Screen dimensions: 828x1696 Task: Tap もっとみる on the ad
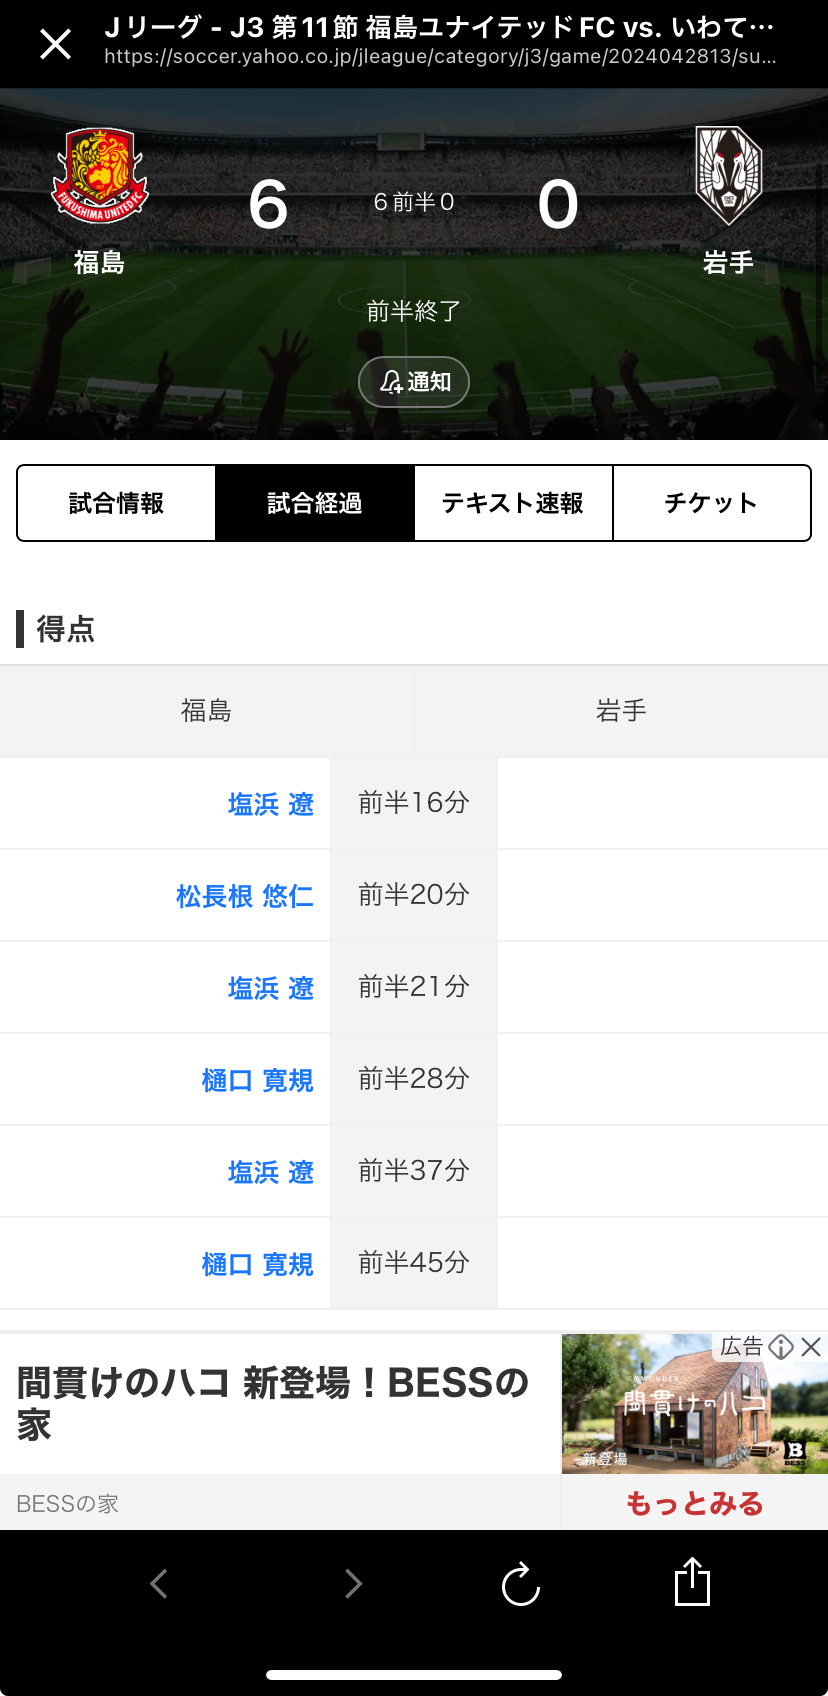[694, 1503]
